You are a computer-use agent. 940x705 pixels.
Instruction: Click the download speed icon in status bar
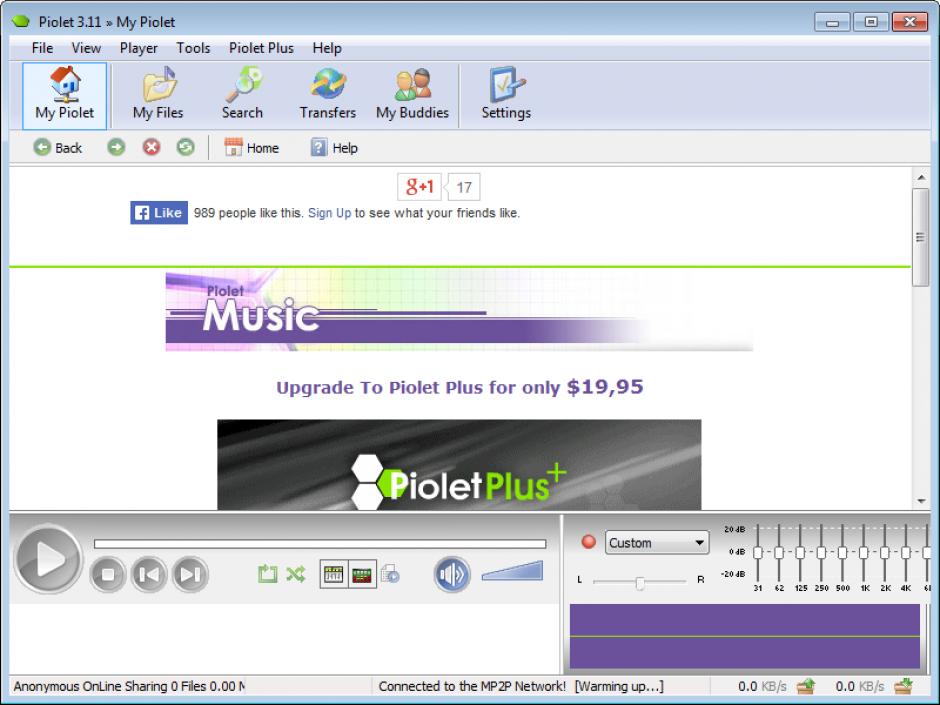903,685
